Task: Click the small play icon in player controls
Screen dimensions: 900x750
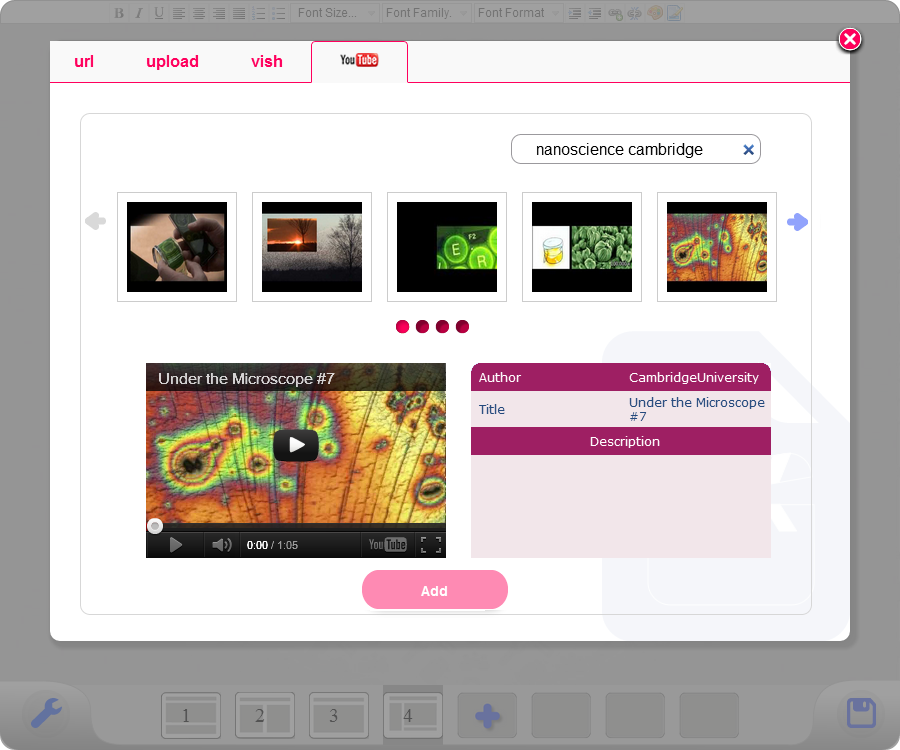Action: click(x=176, y=545)
